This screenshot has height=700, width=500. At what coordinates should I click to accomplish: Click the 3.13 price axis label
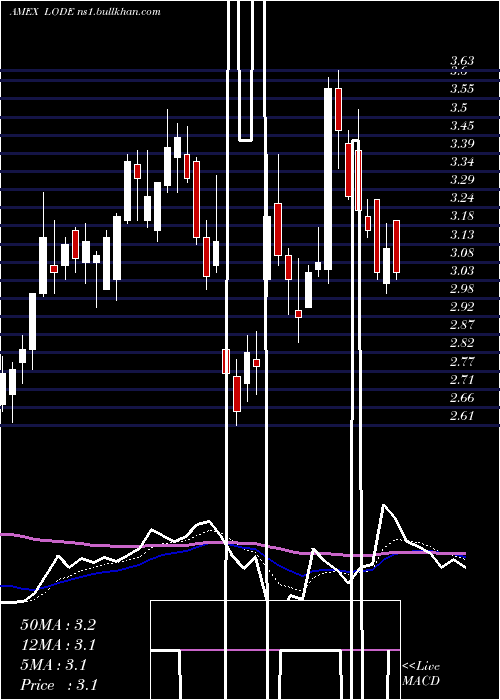point(462,234)
